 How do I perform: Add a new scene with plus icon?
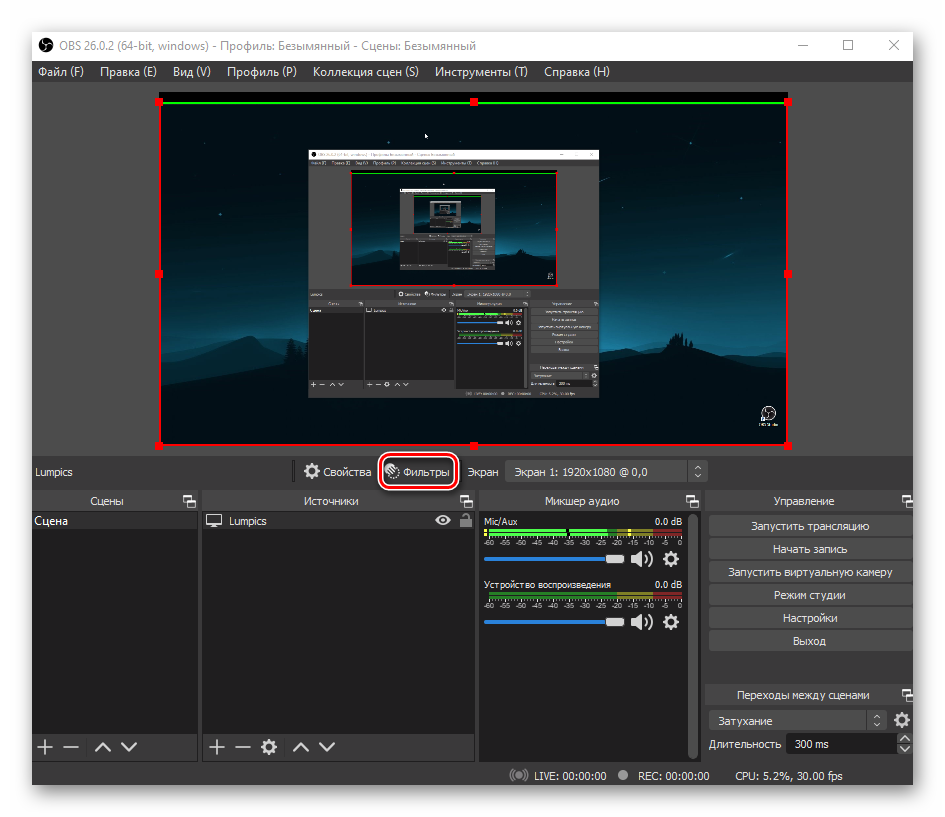pos(44,747)
